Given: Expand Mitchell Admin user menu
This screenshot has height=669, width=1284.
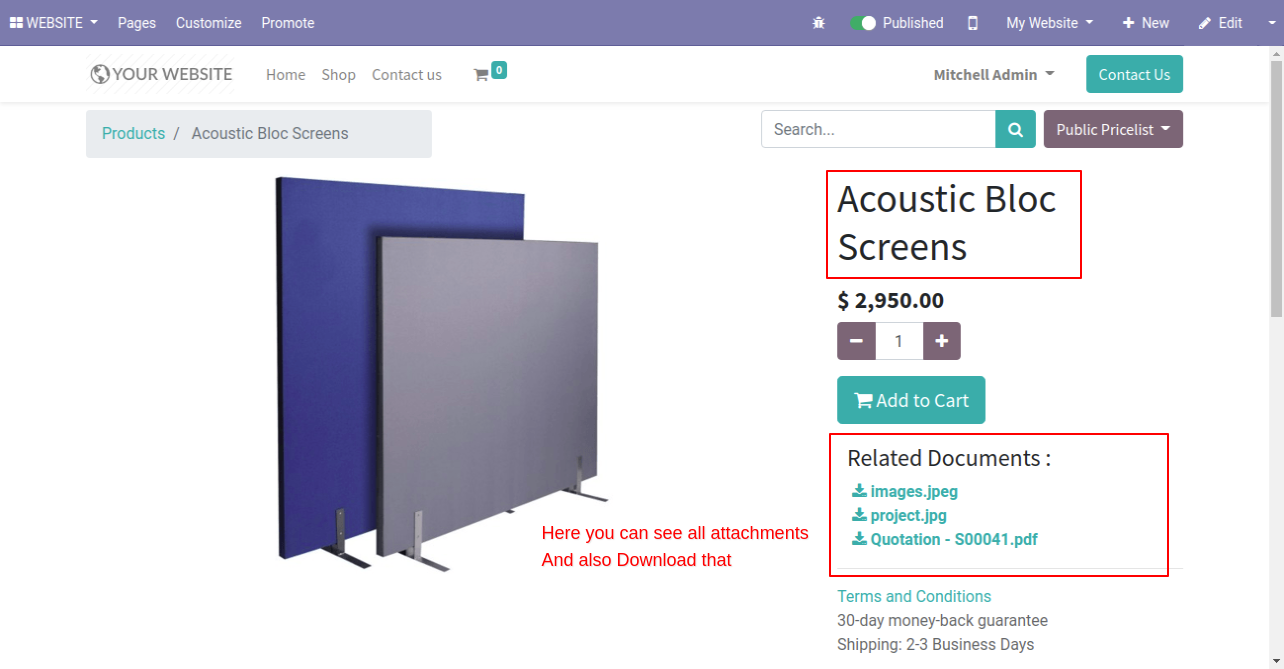Looking at the screenshot, I should click(994, 75).
